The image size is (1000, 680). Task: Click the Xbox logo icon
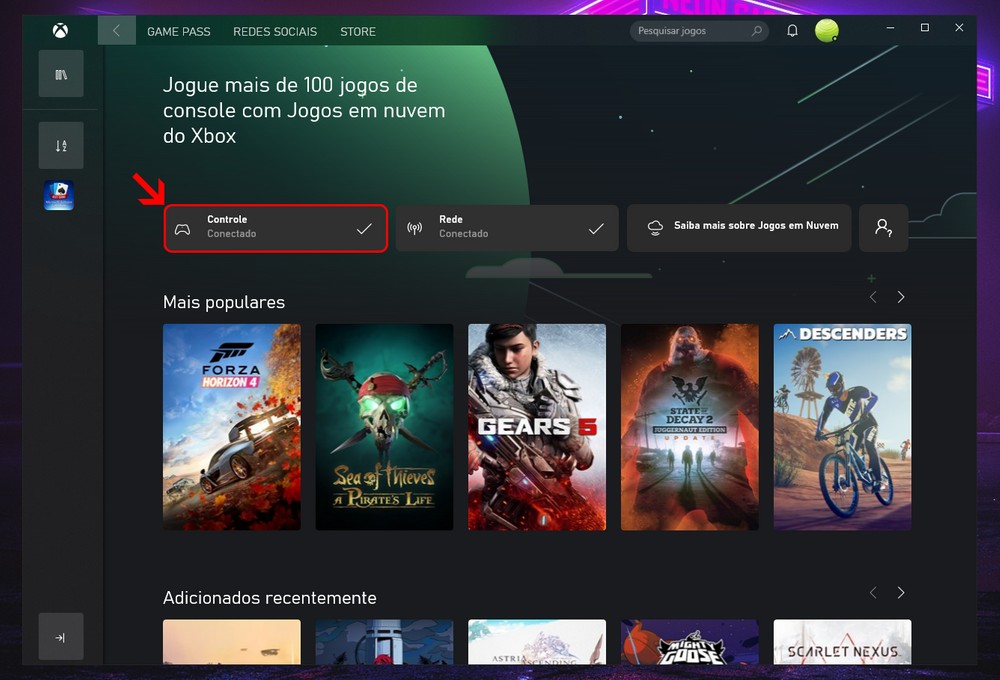[x=61, y=30]
